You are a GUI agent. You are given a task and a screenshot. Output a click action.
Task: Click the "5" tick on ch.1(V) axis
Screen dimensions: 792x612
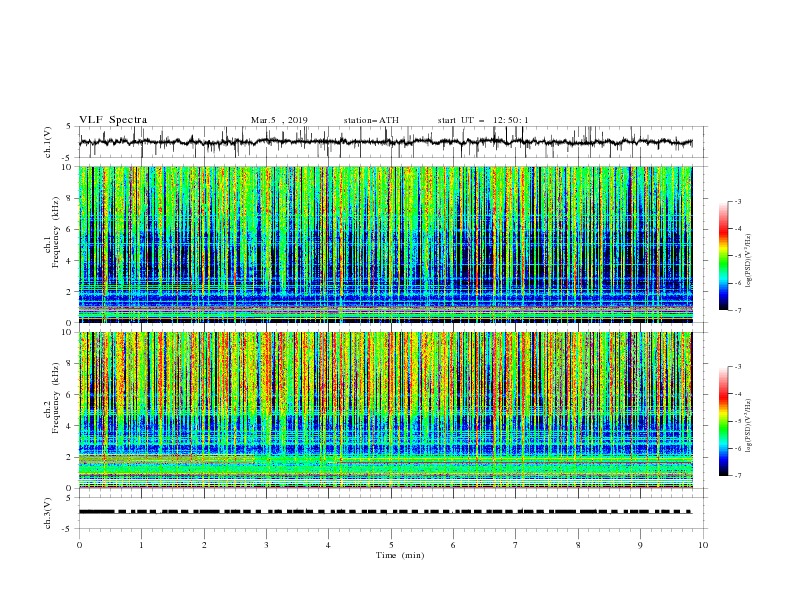(x=69, y=127)
